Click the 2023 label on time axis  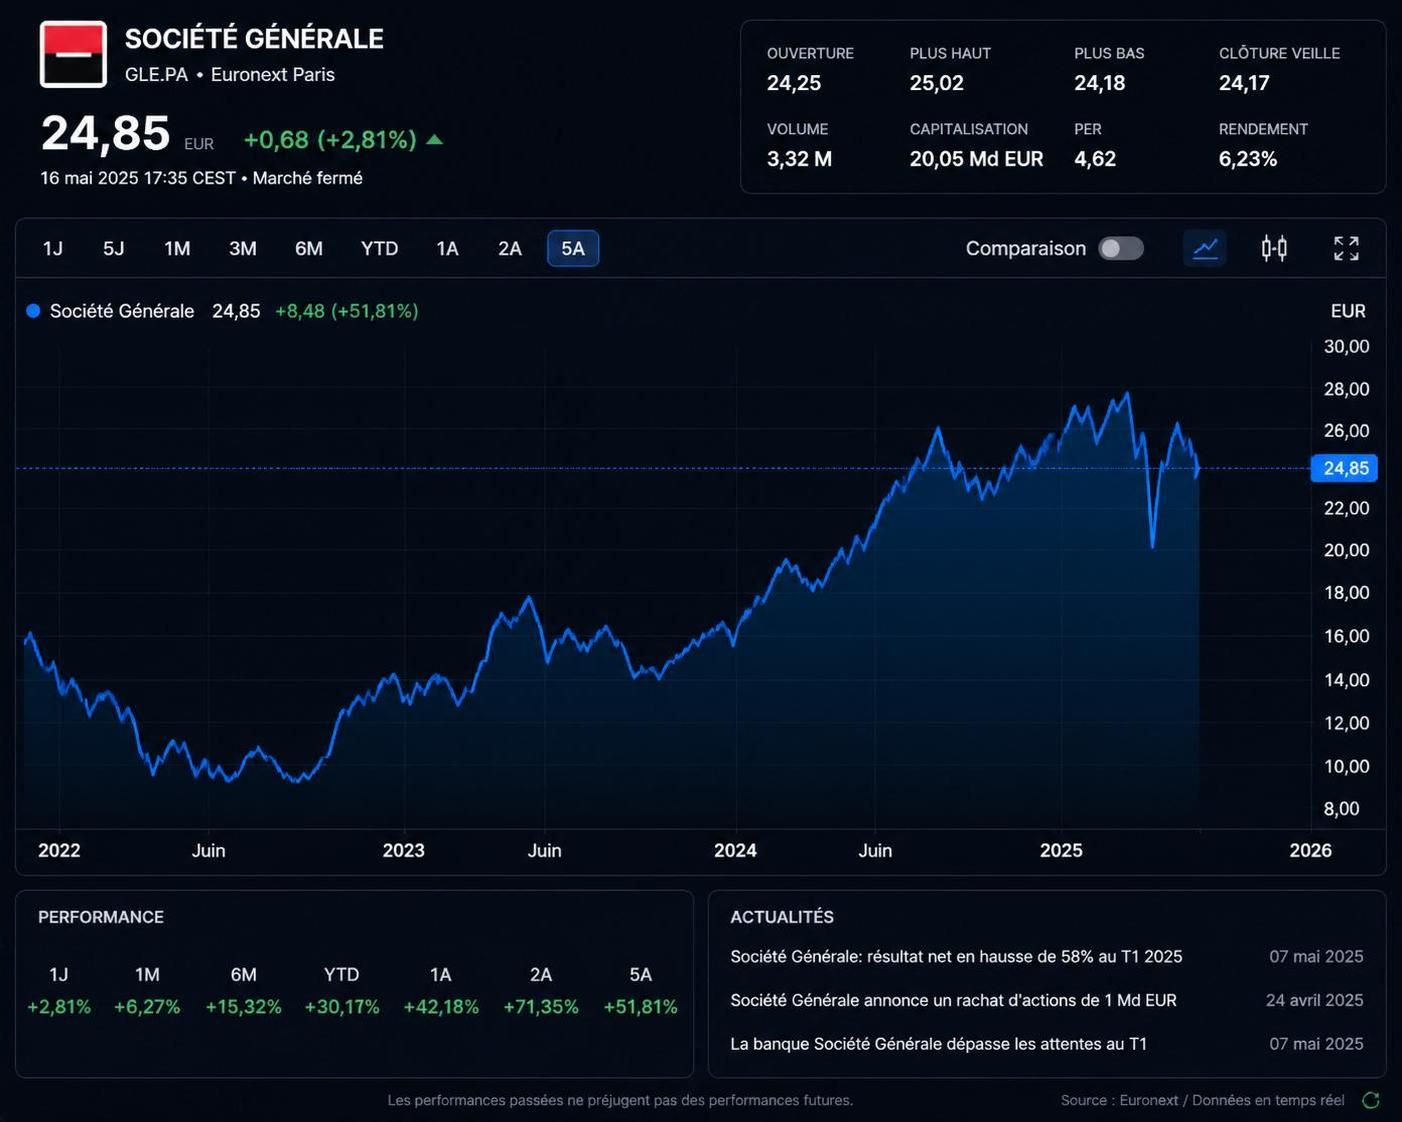[x=403, y=850]
